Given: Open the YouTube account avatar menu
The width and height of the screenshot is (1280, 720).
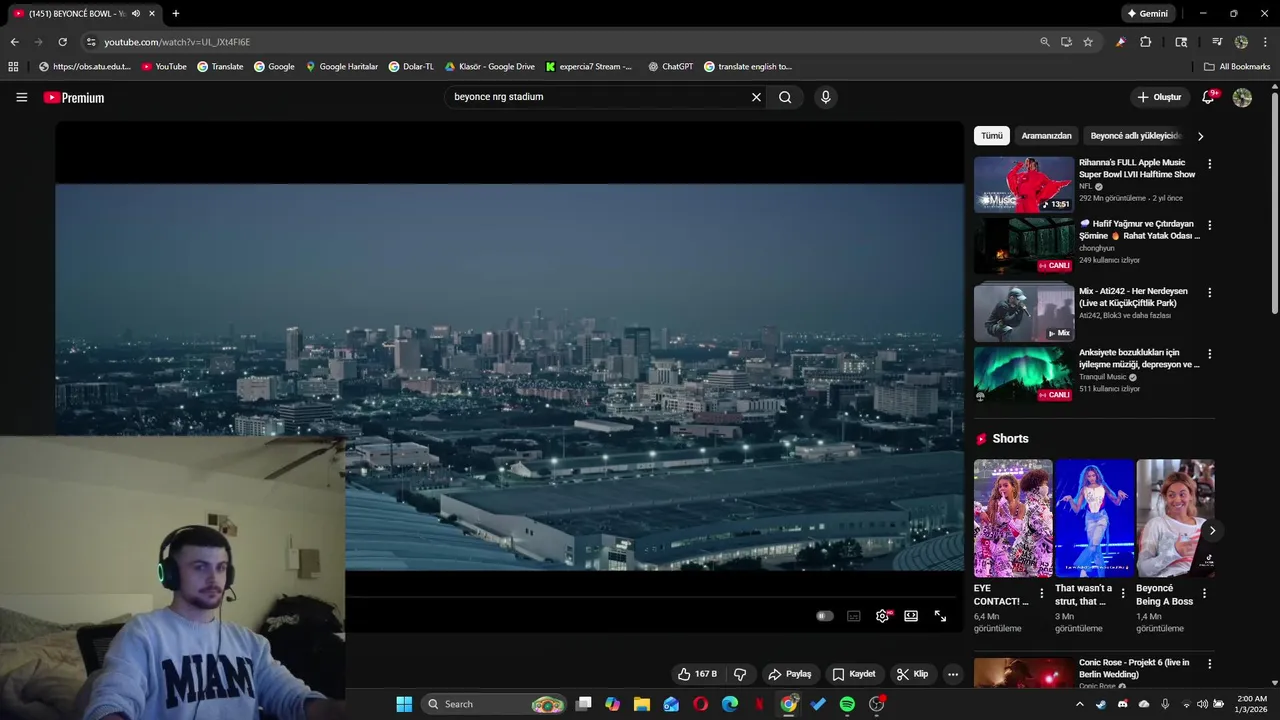Looking at the screenshot, I should 1242,97.
